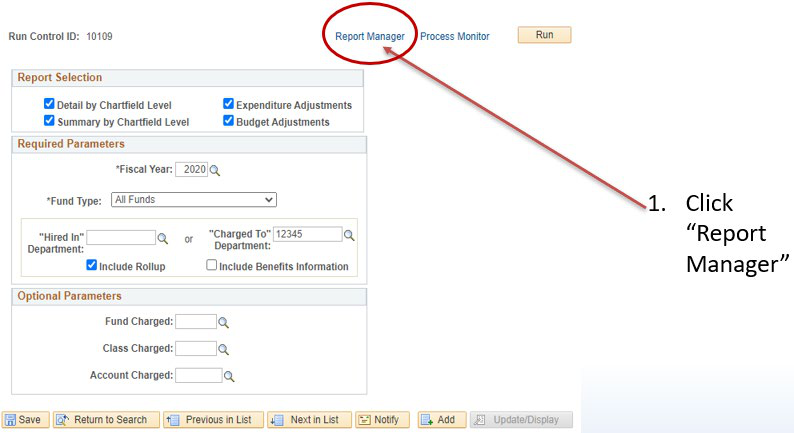The width and height of the screenshot is (794, 433).
Task: Click the Save button
Action: [25, 420]
